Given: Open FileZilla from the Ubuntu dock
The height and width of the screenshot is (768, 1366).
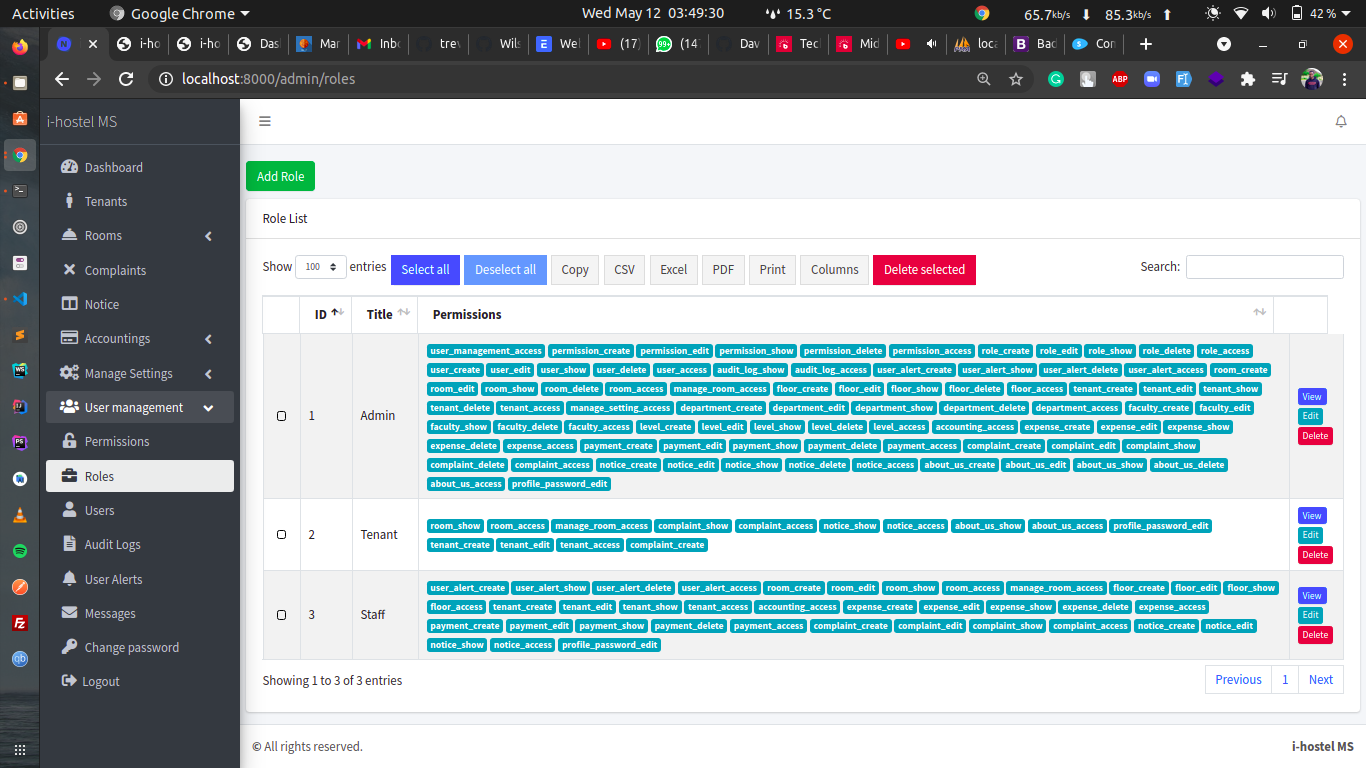Looking at the screenshot, I should pos(20,623).
